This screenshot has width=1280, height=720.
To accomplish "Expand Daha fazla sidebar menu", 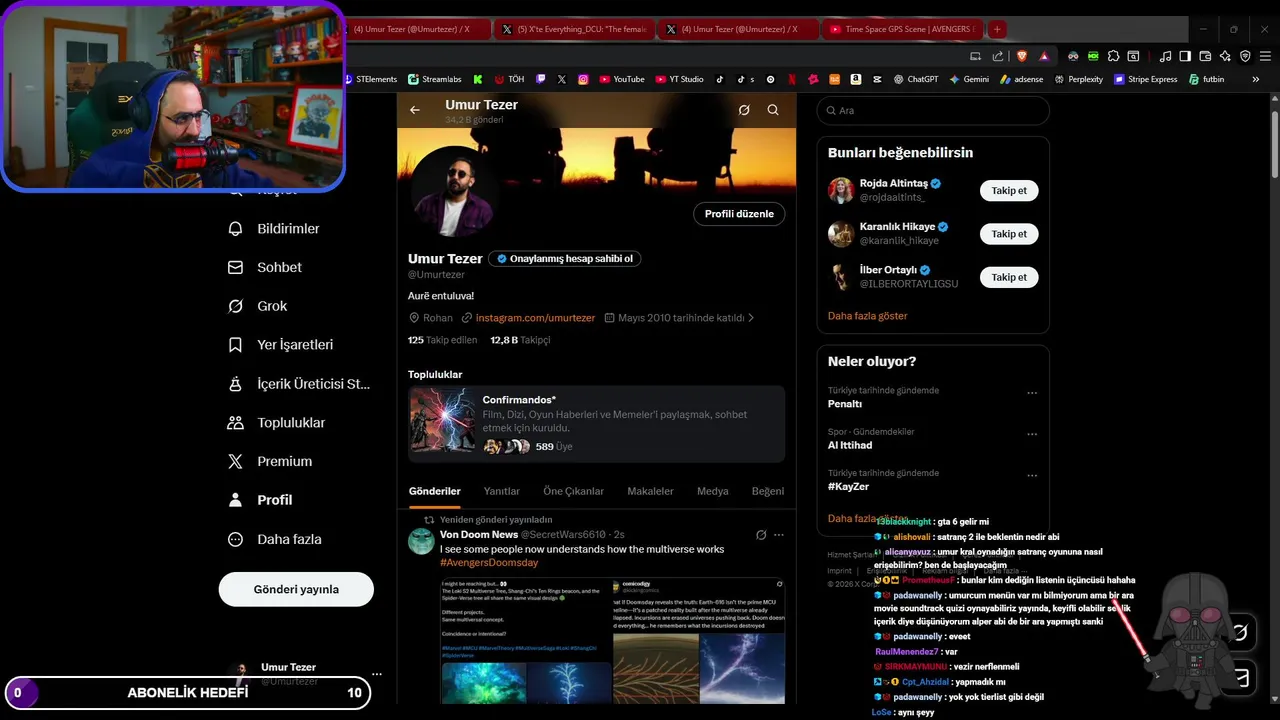I will [275, 539].
